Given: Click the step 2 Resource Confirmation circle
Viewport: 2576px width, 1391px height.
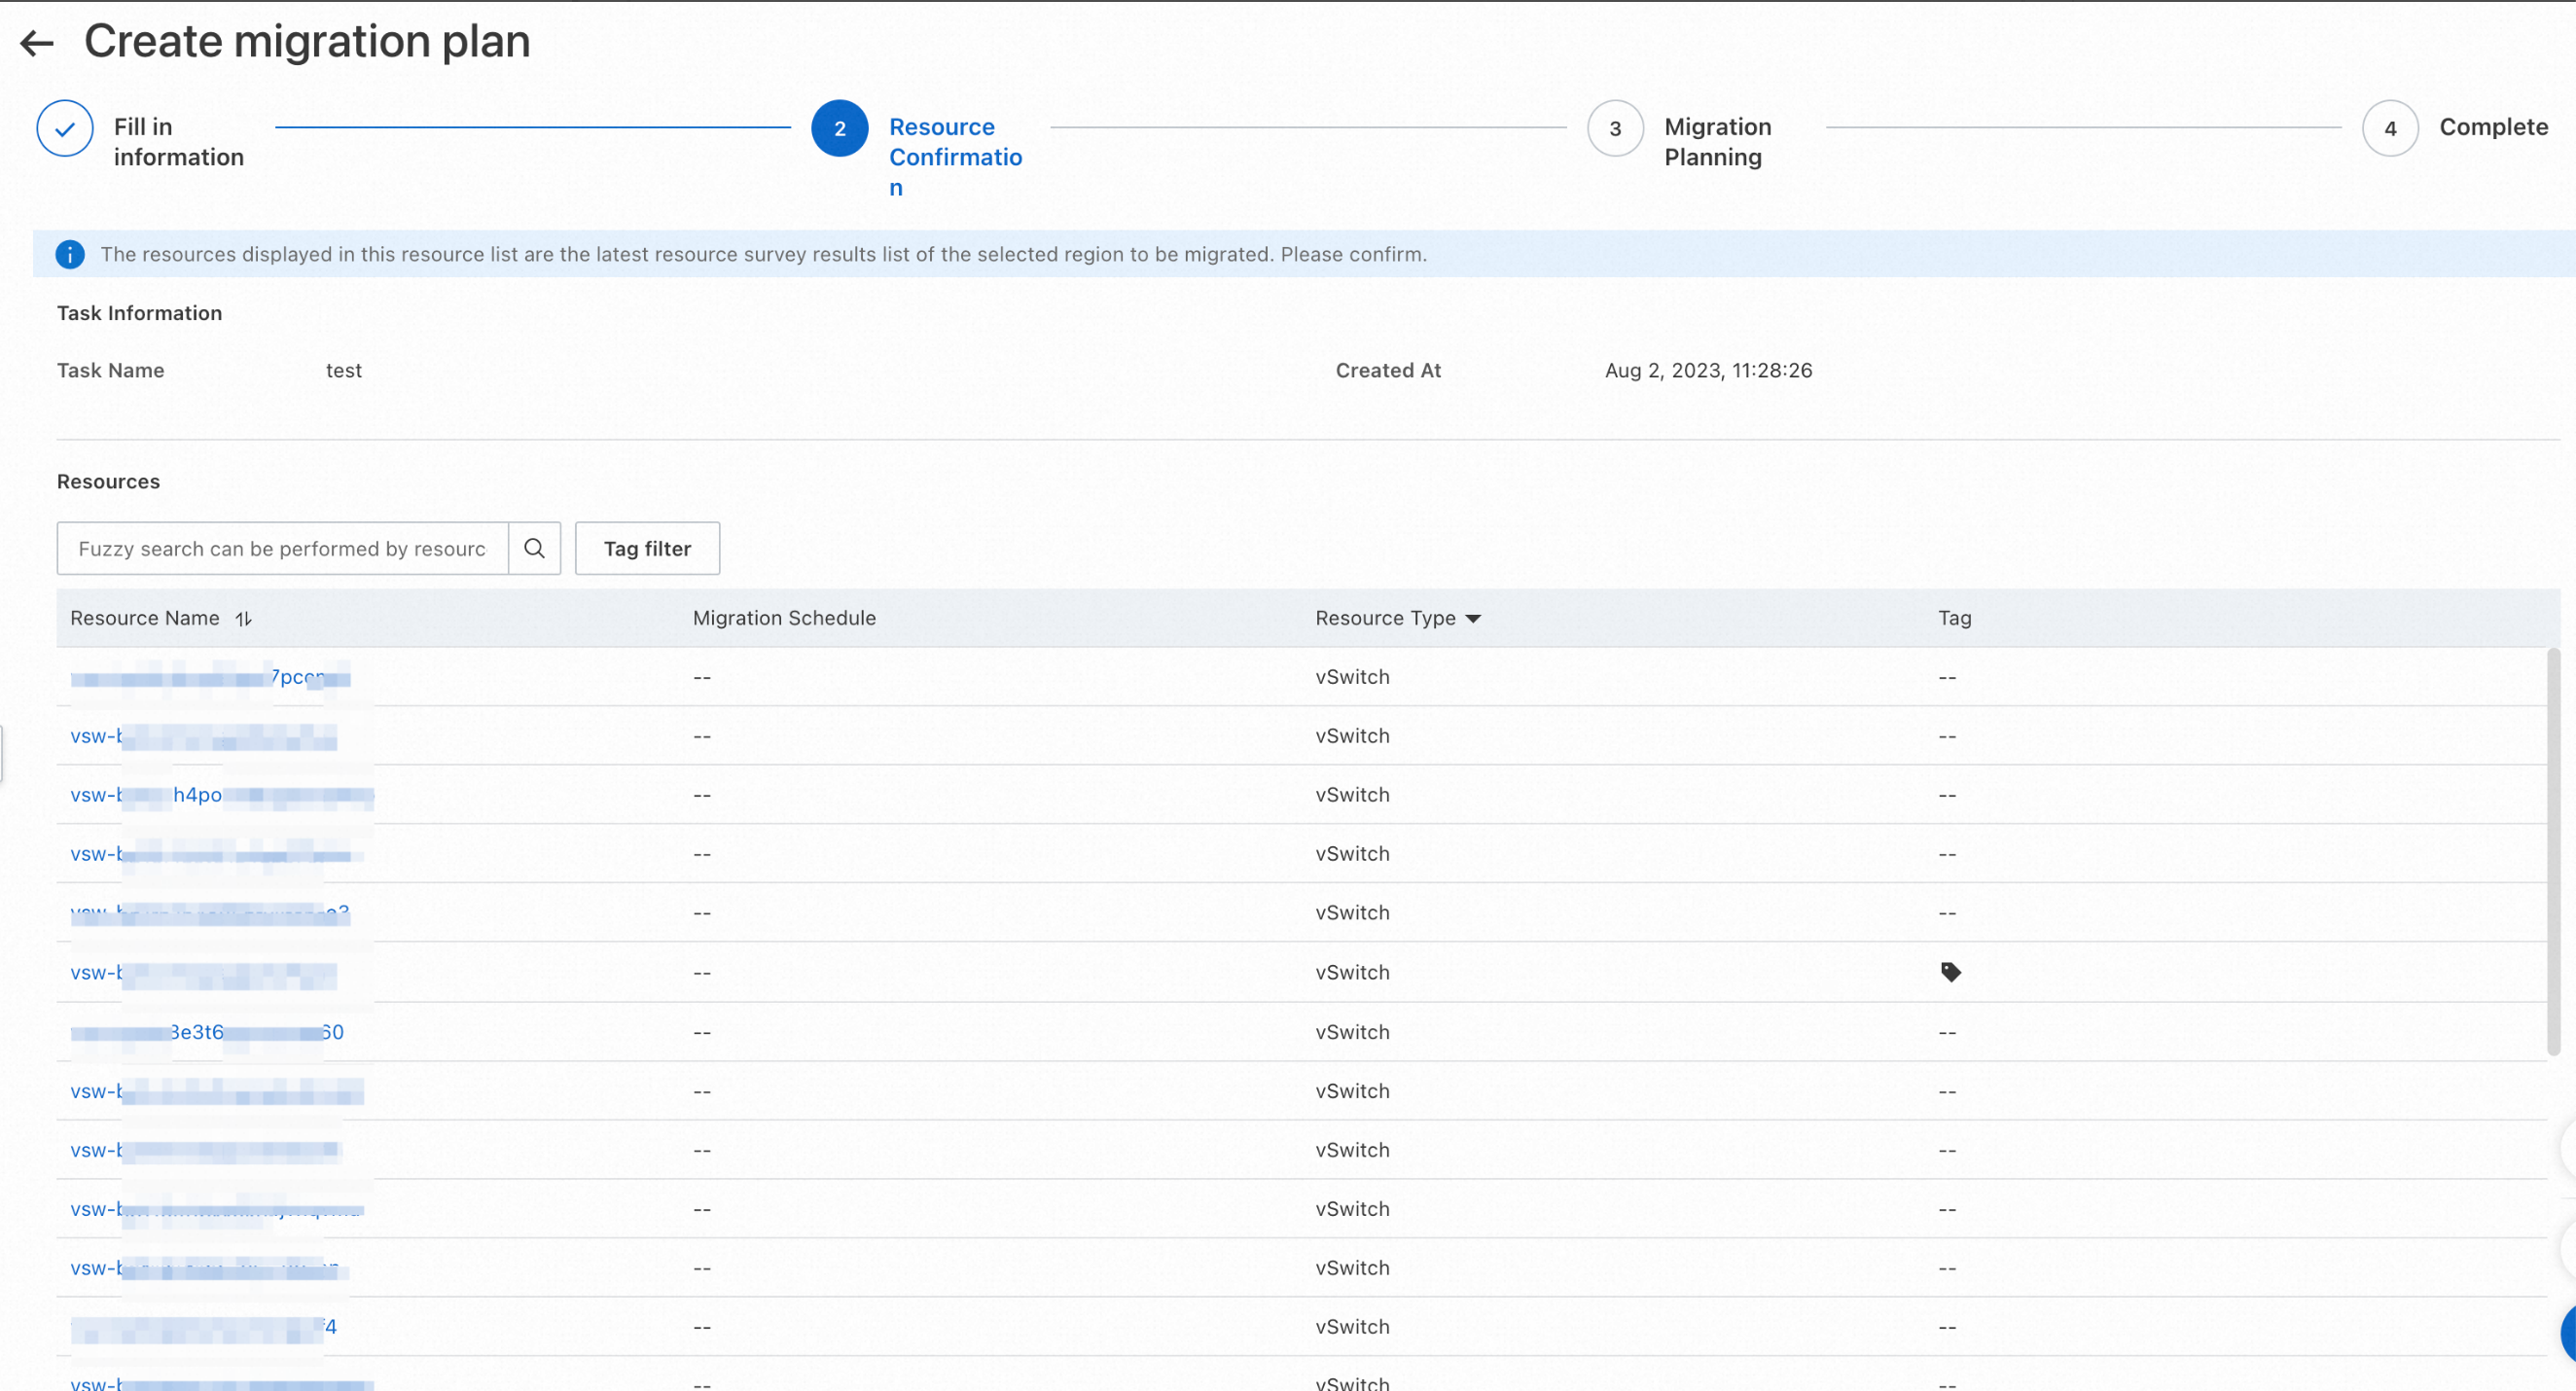Looking at the screenshot, I should 839,128.
